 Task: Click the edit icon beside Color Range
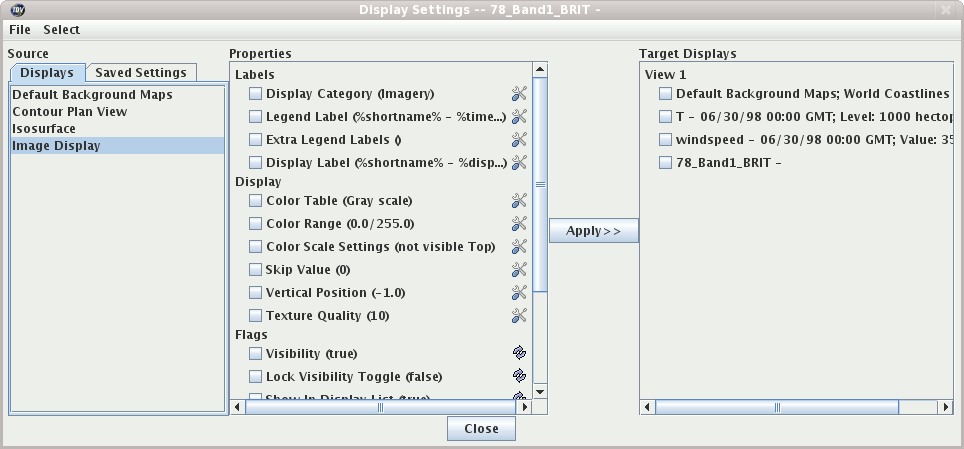tap(519, 224)
